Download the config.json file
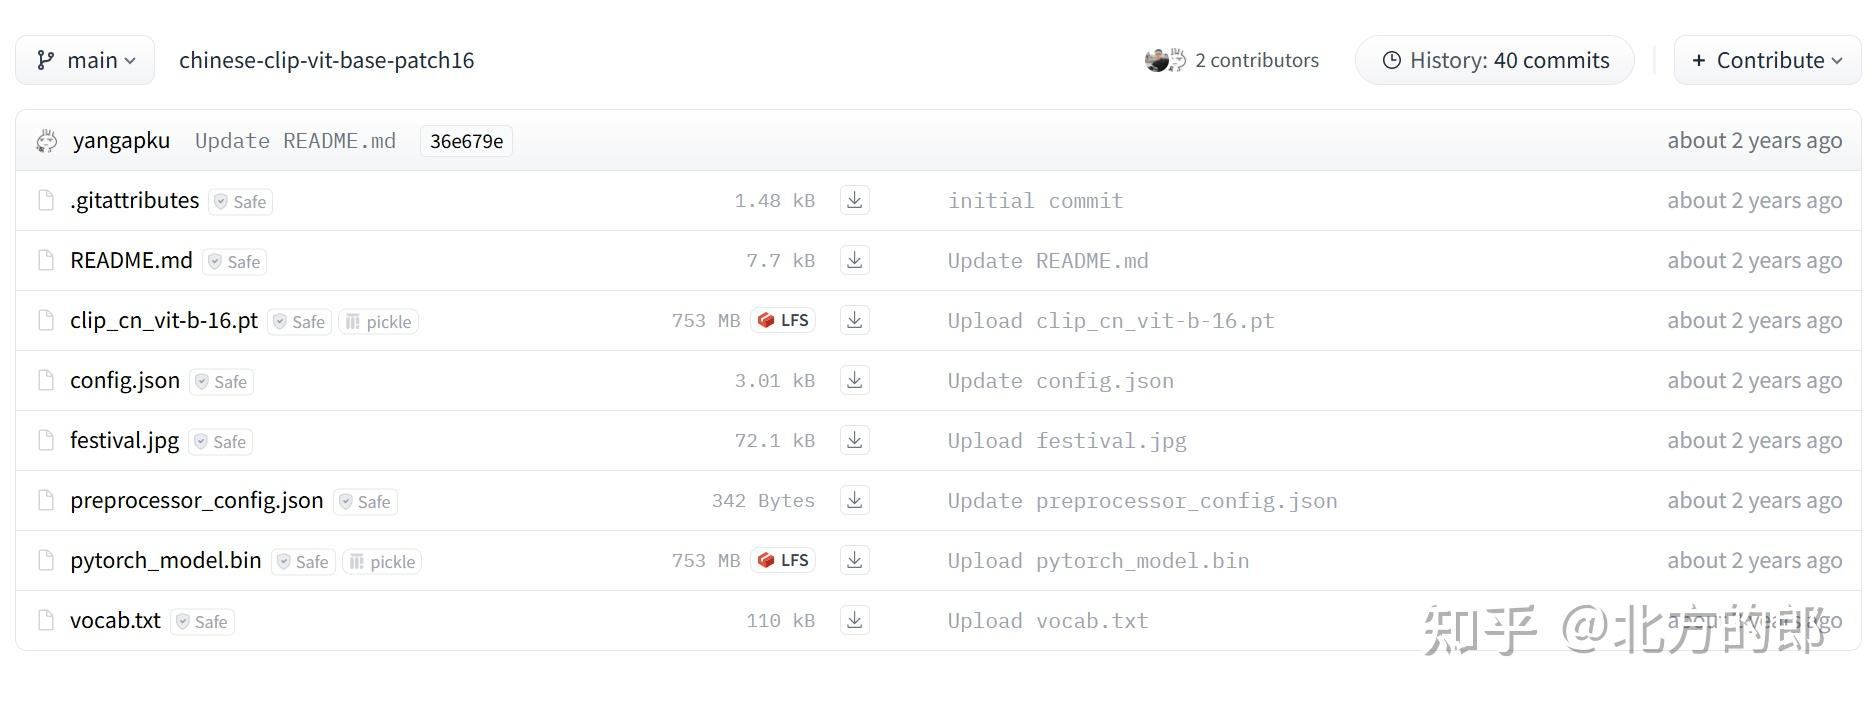1874x705 pixels. point(854,380)
